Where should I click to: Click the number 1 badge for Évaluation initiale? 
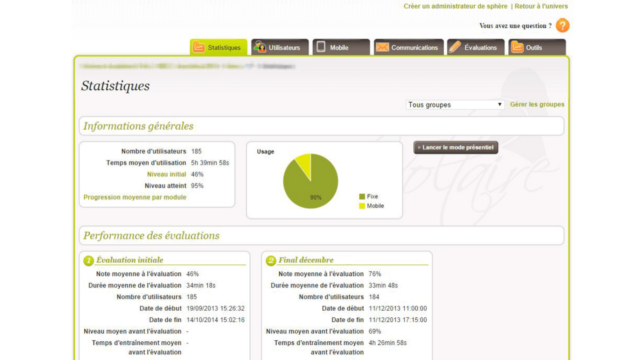89,260
